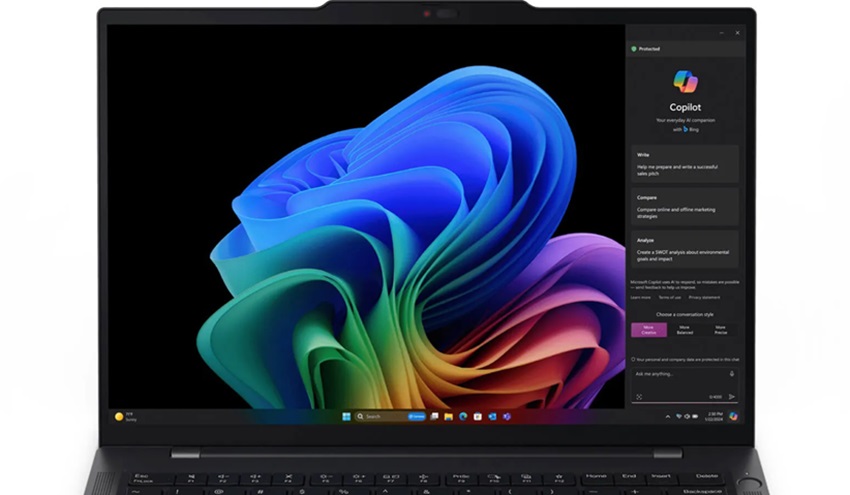Click the Analyze SWOT suggestion card
The height and width of the screenshot is (495, 850).
[x=685, y=249]
